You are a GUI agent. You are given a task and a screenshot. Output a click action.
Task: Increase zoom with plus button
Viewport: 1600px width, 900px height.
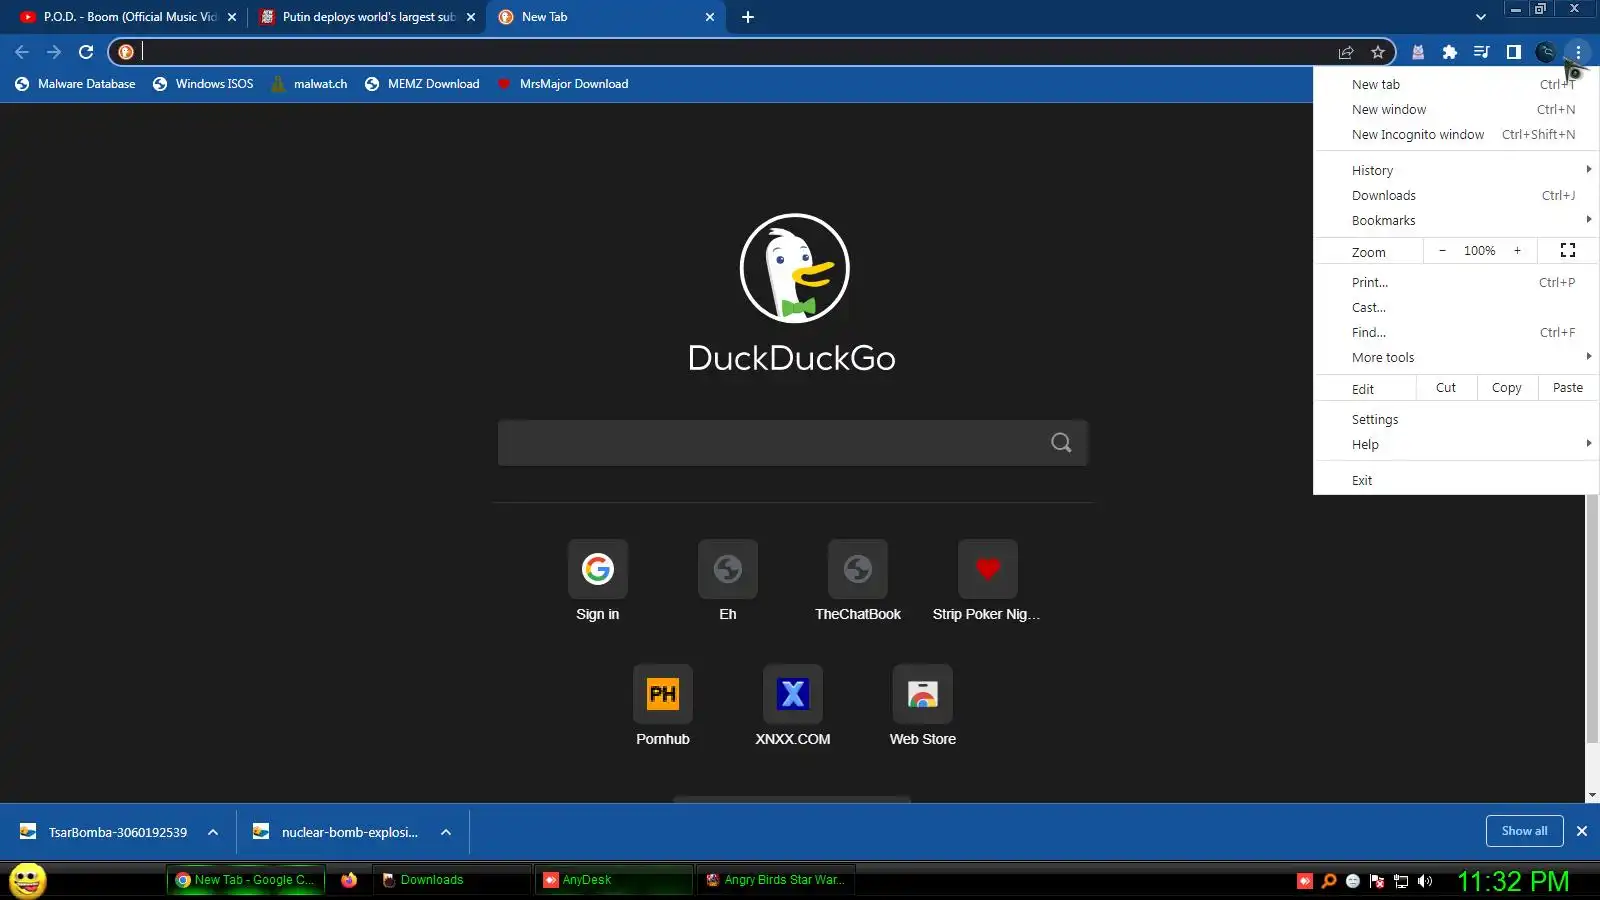[1517, 251]
